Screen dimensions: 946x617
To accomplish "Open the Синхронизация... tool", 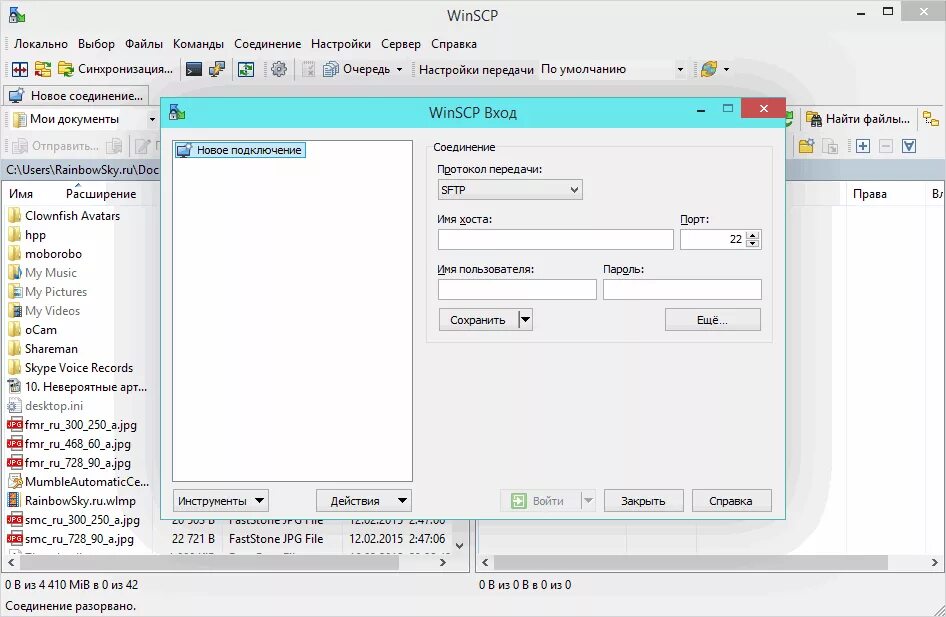I will 115,69.
